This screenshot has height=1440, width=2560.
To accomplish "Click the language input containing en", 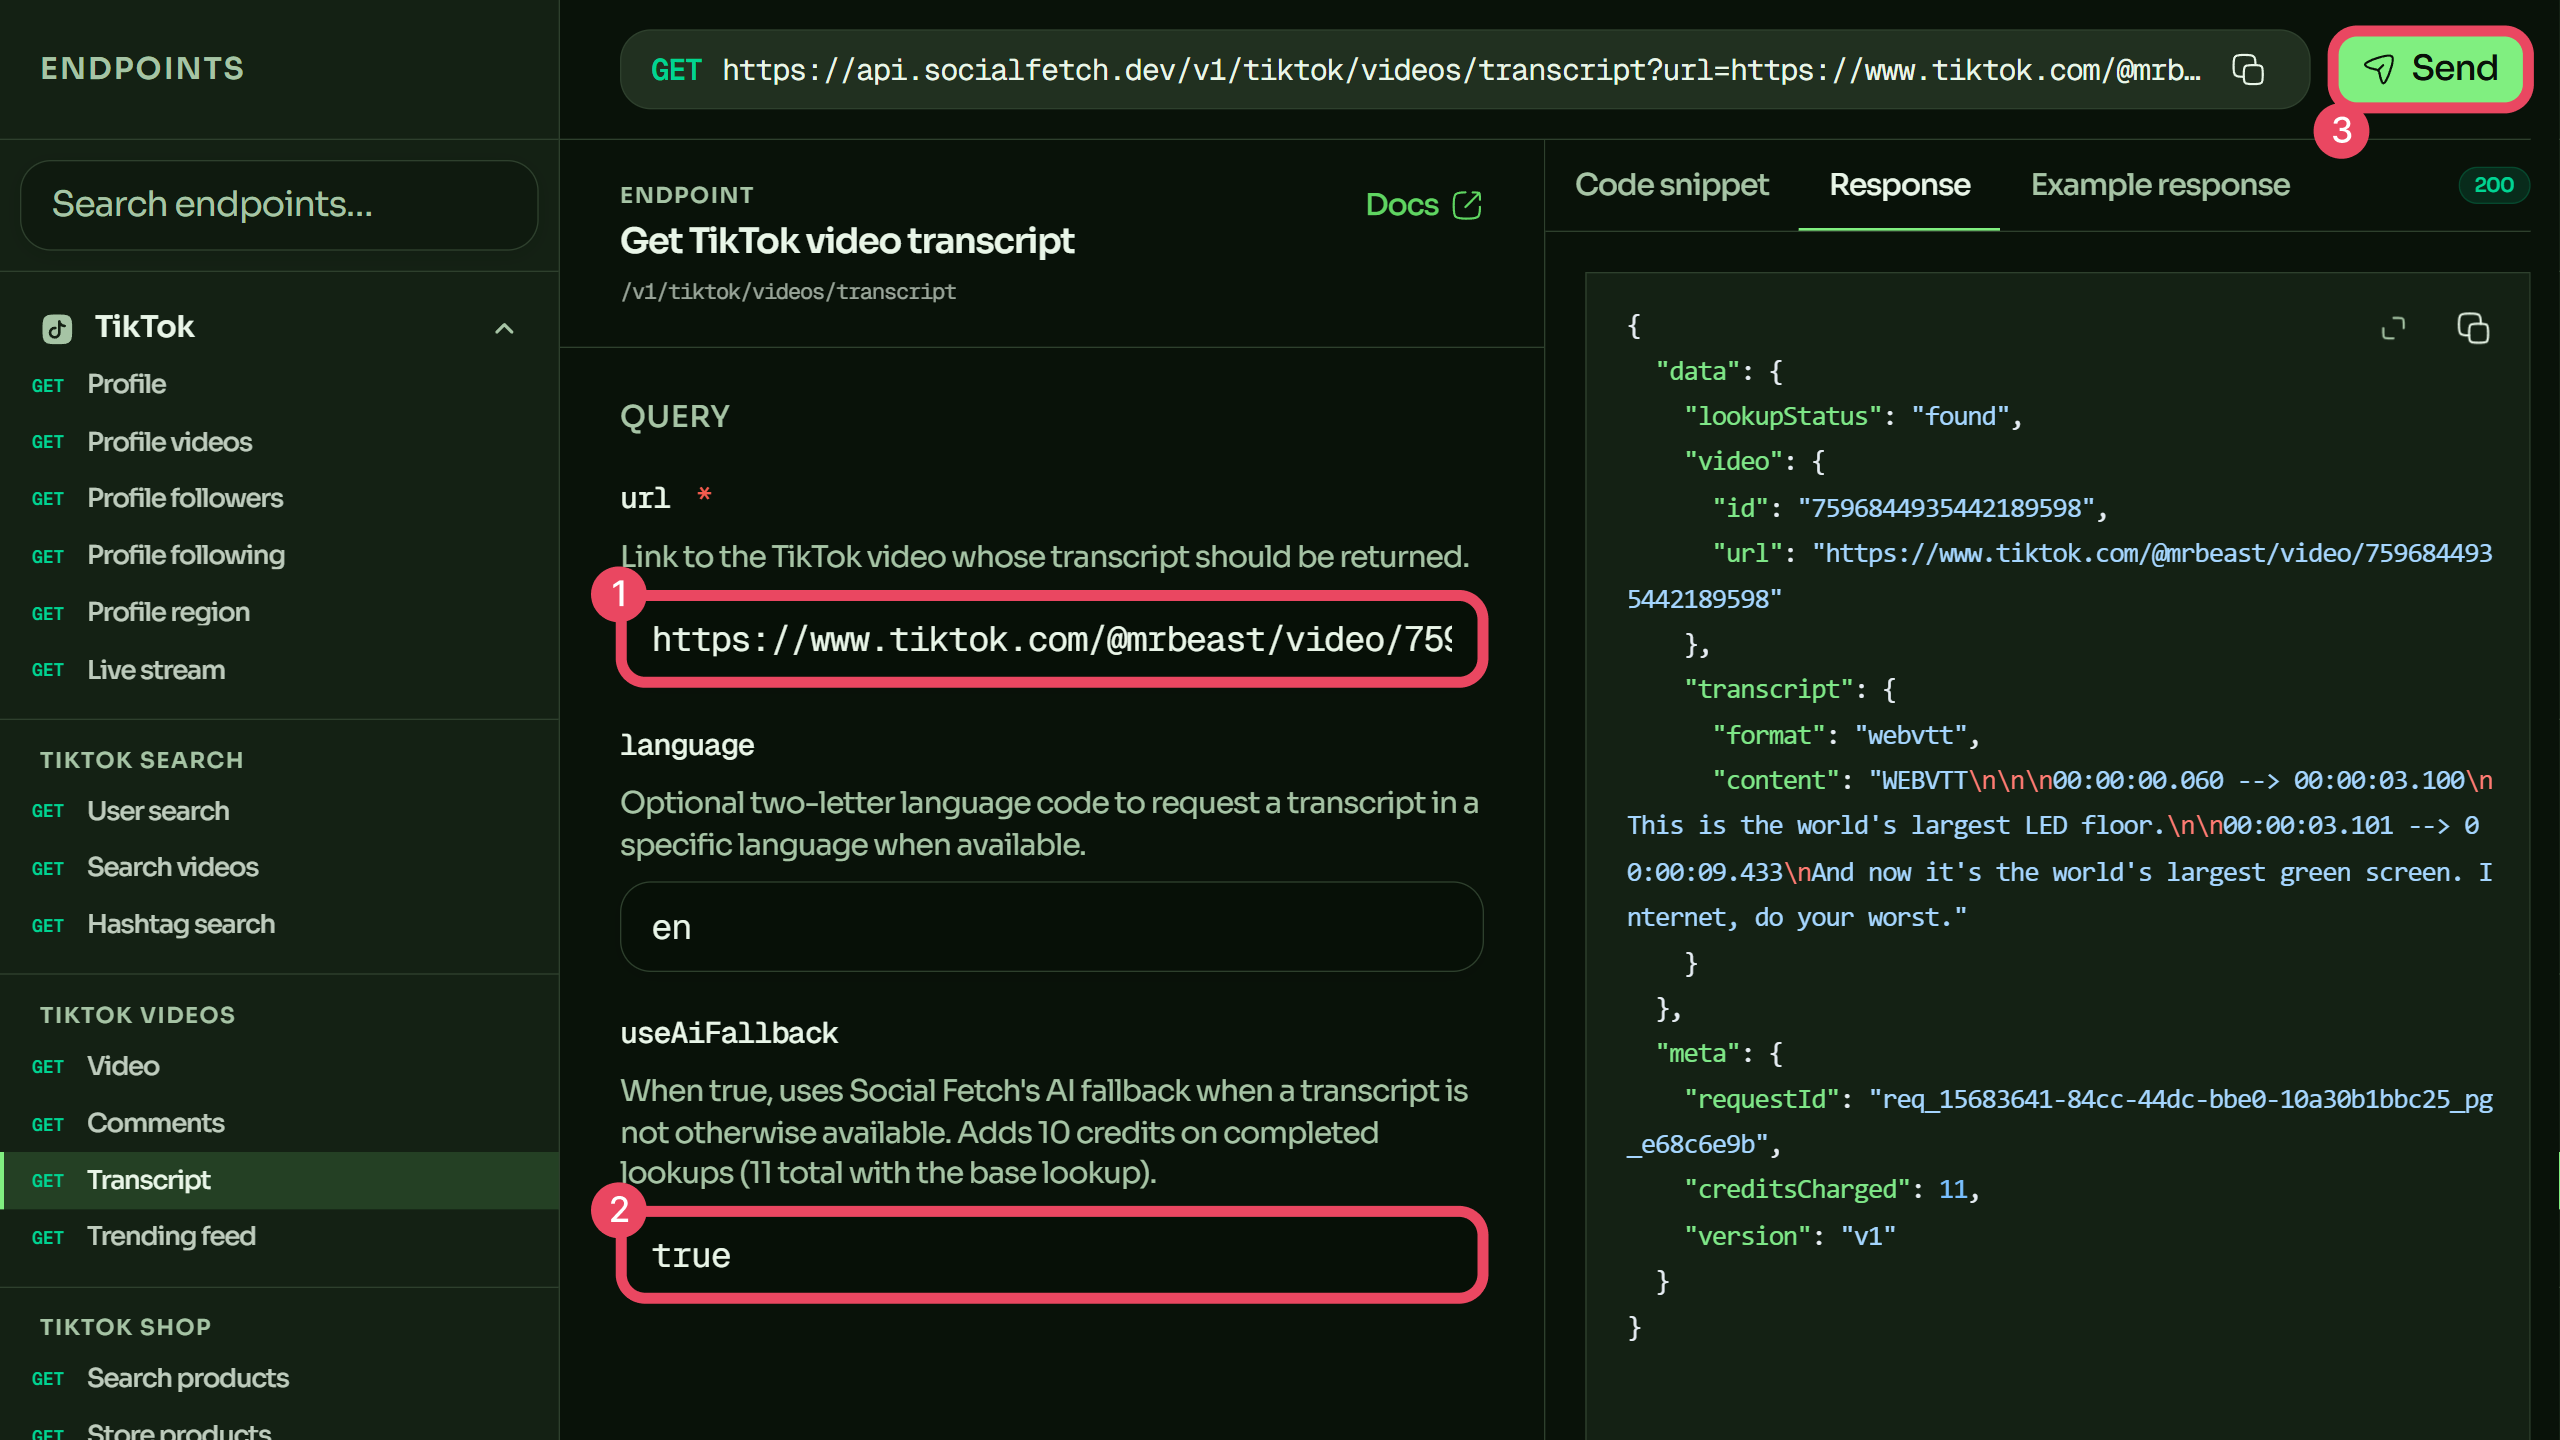I will (x=1052, y=927).
